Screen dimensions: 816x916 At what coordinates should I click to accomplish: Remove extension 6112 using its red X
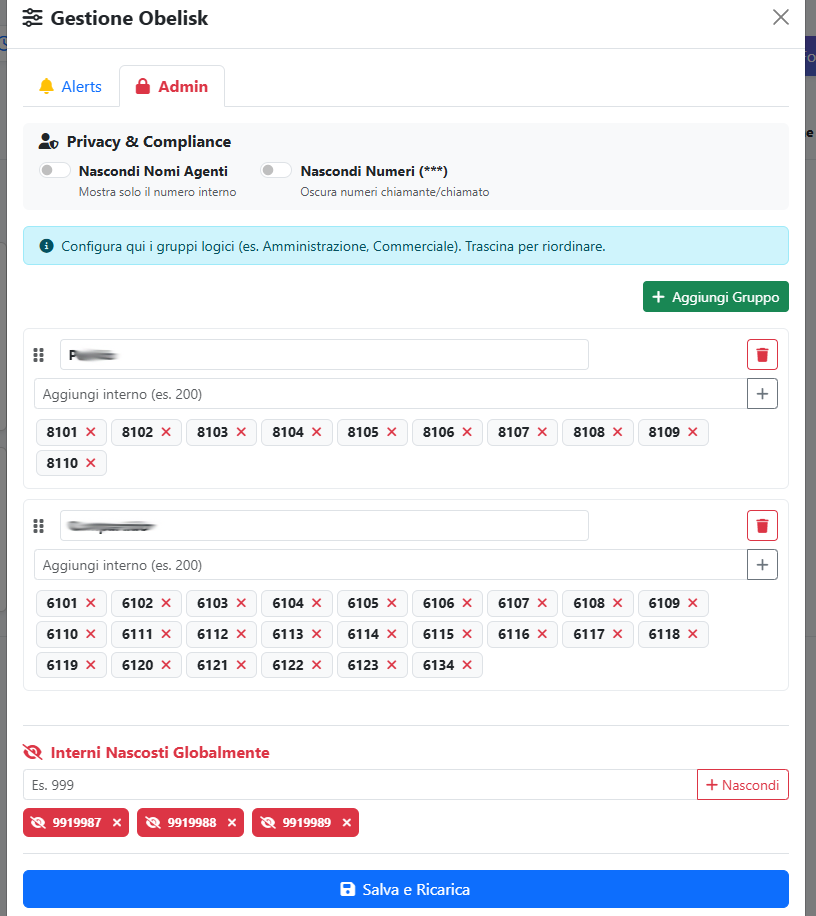(x=241, y=634)
